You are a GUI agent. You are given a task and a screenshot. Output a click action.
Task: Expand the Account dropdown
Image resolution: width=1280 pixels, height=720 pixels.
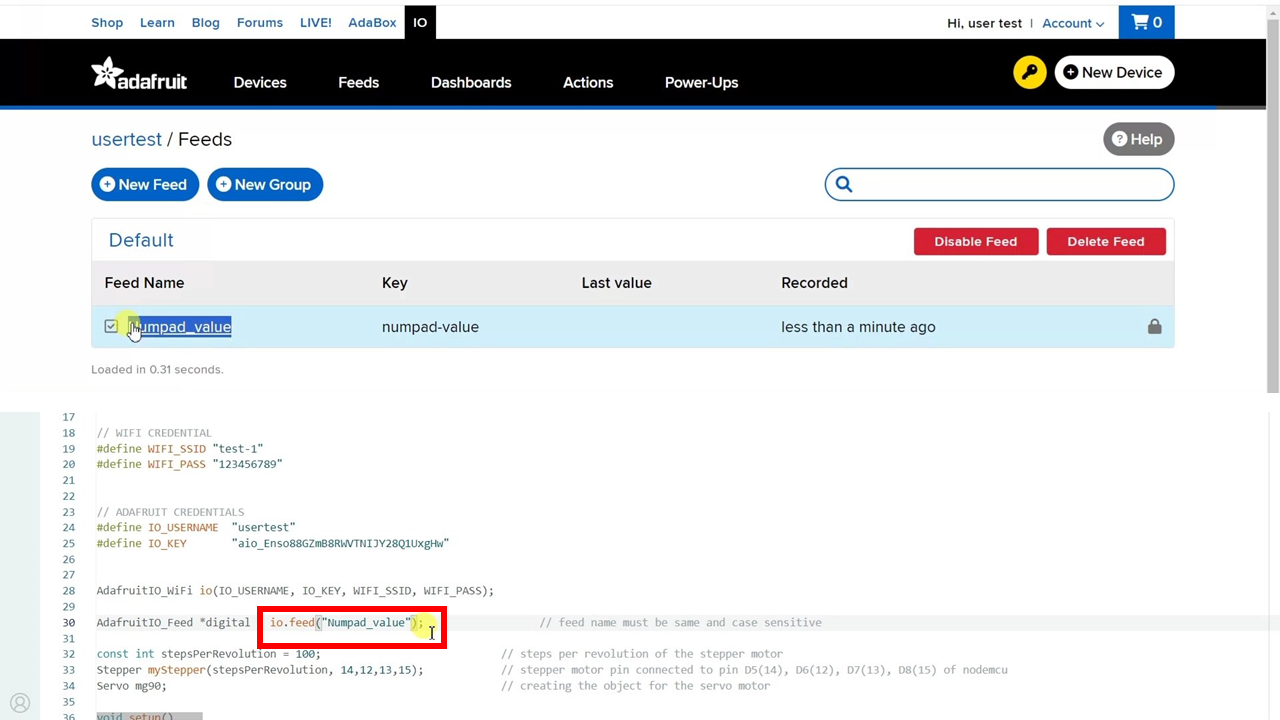[1073, 23]
